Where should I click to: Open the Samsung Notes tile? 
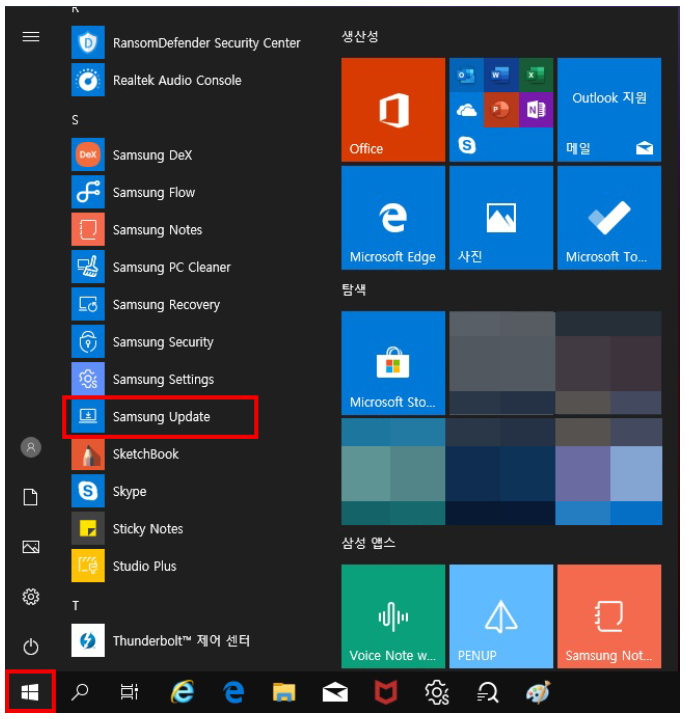(609, 616)
